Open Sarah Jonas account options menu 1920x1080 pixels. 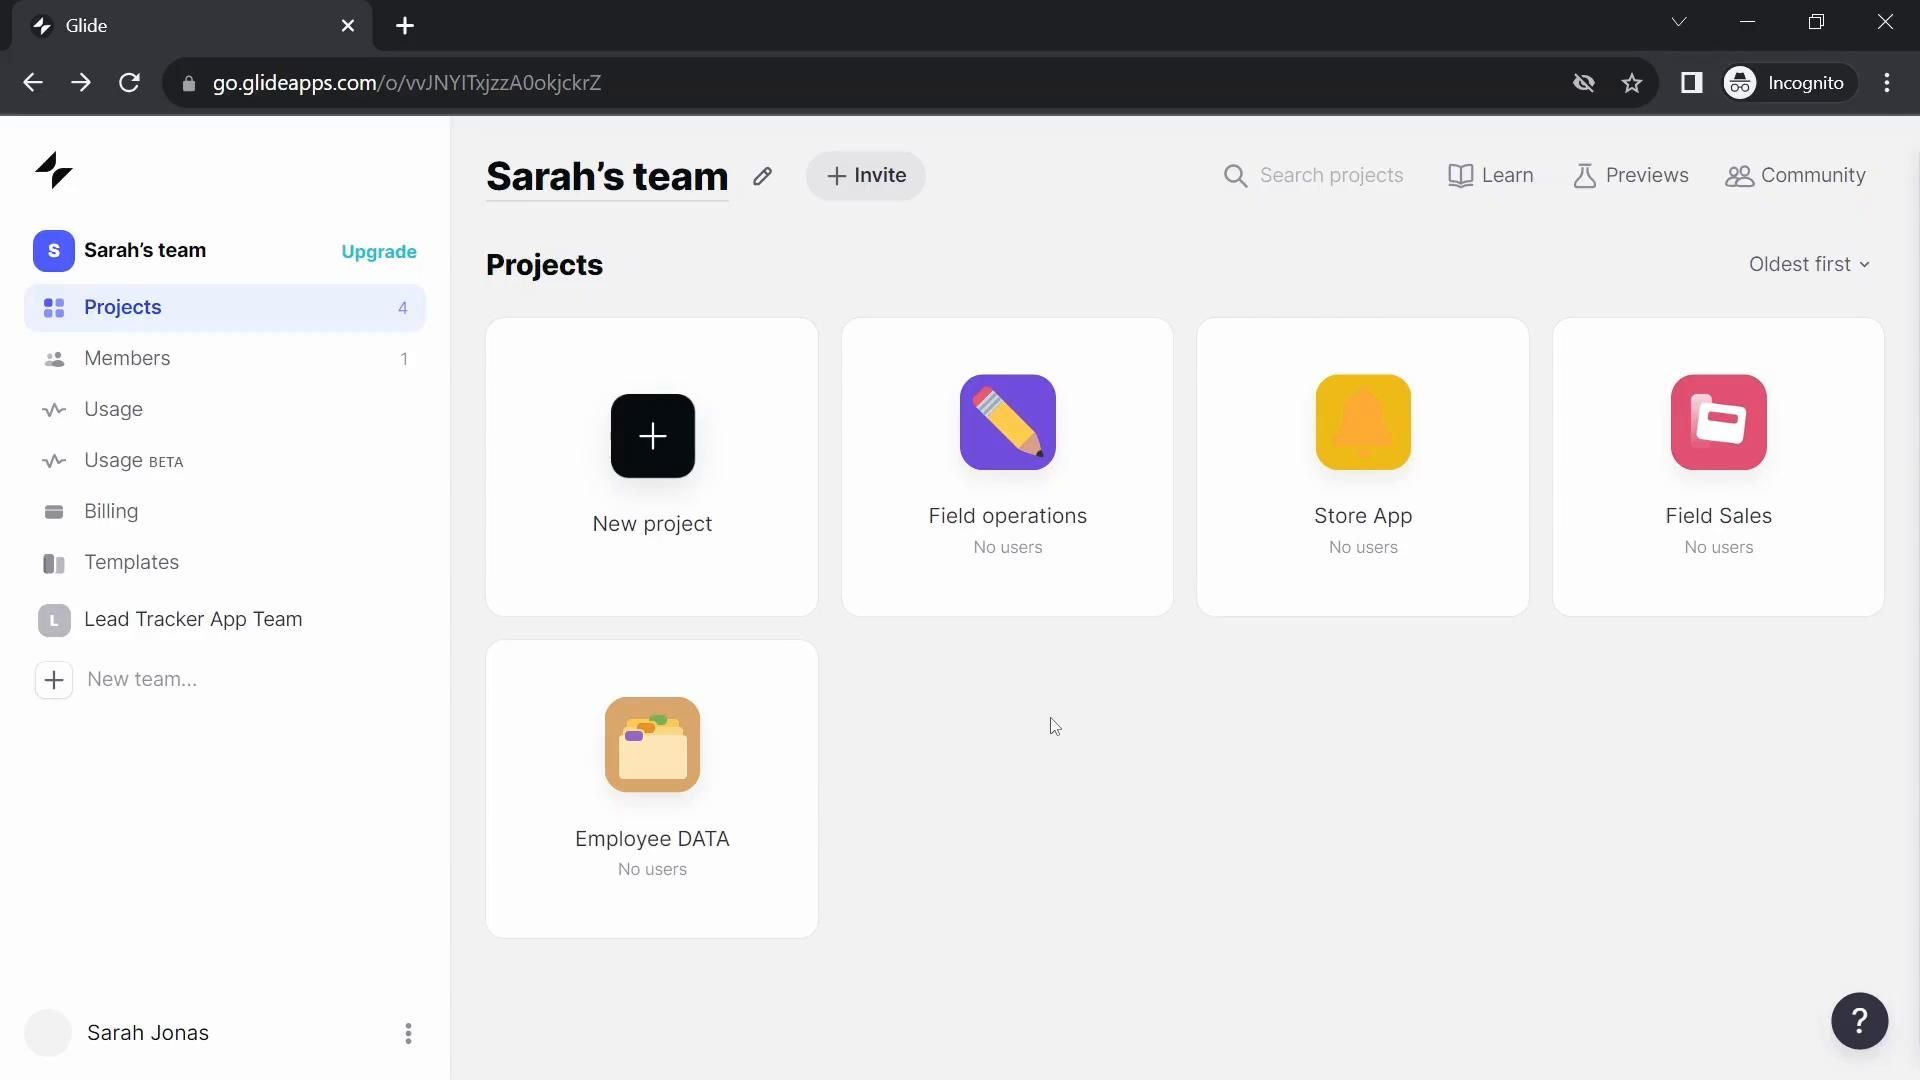[408, 1033]
